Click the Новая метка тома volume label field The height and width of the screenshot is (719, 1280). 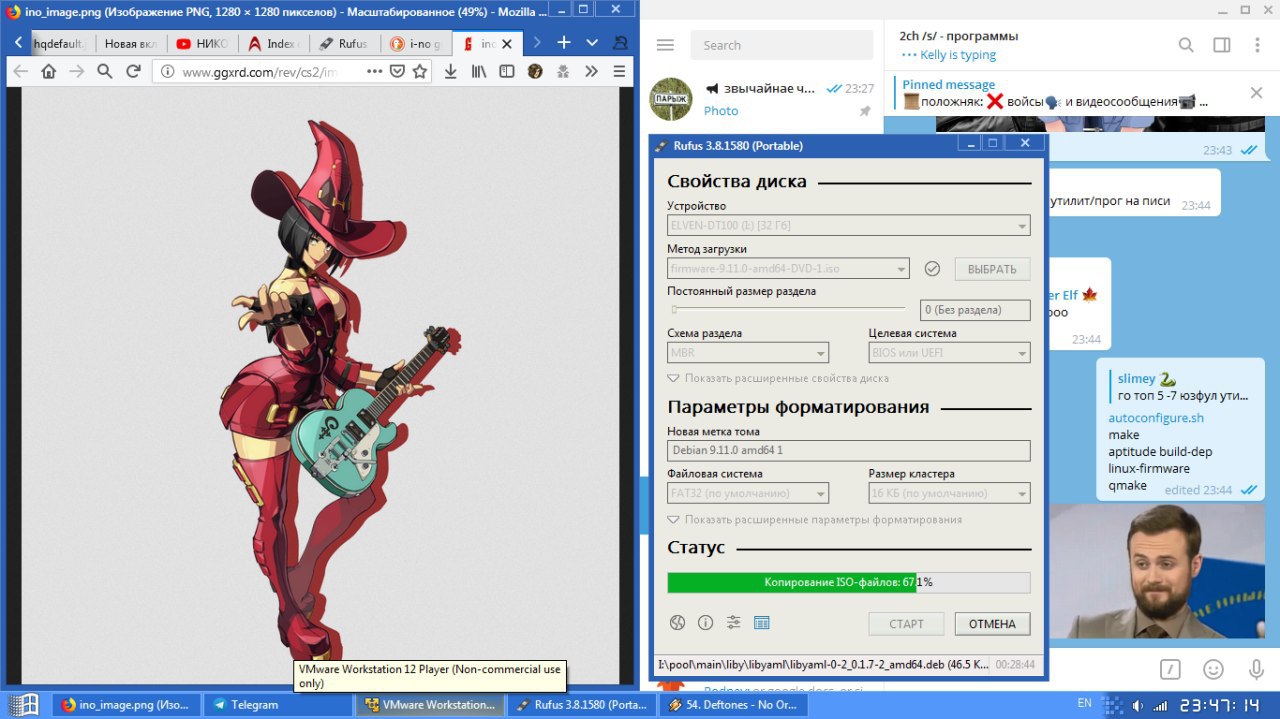(849, 450)
